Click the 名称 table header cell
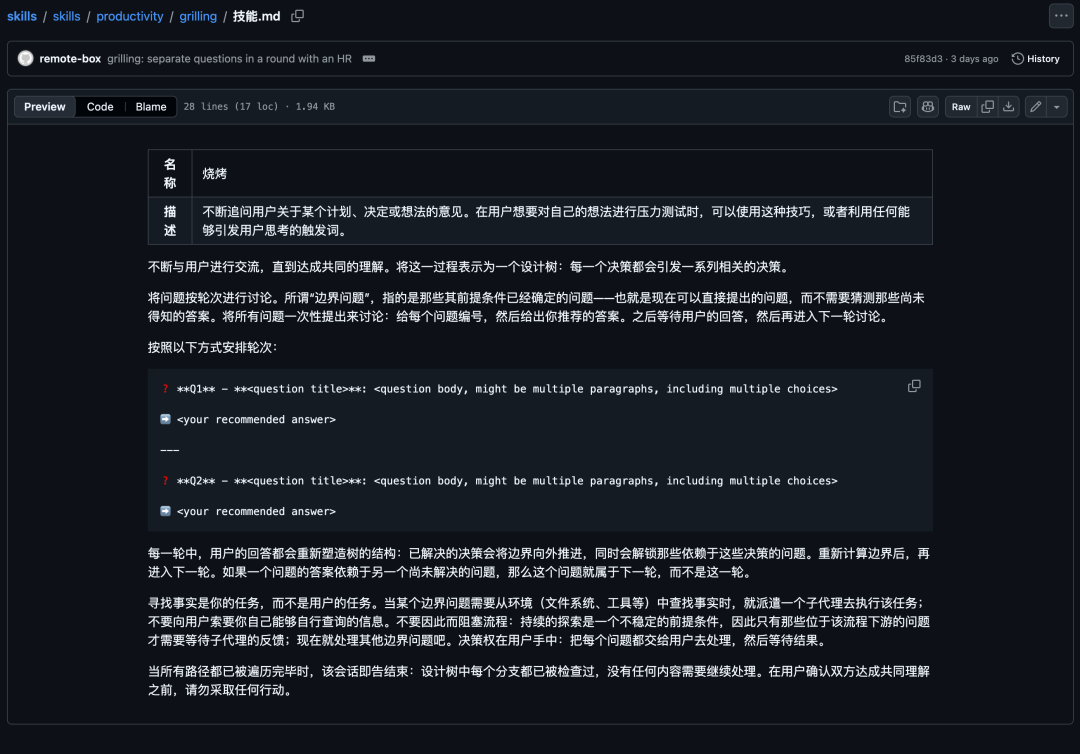The height and width of the screenshot is (754, 1080). pyautogui.click(x=170, y=174)
